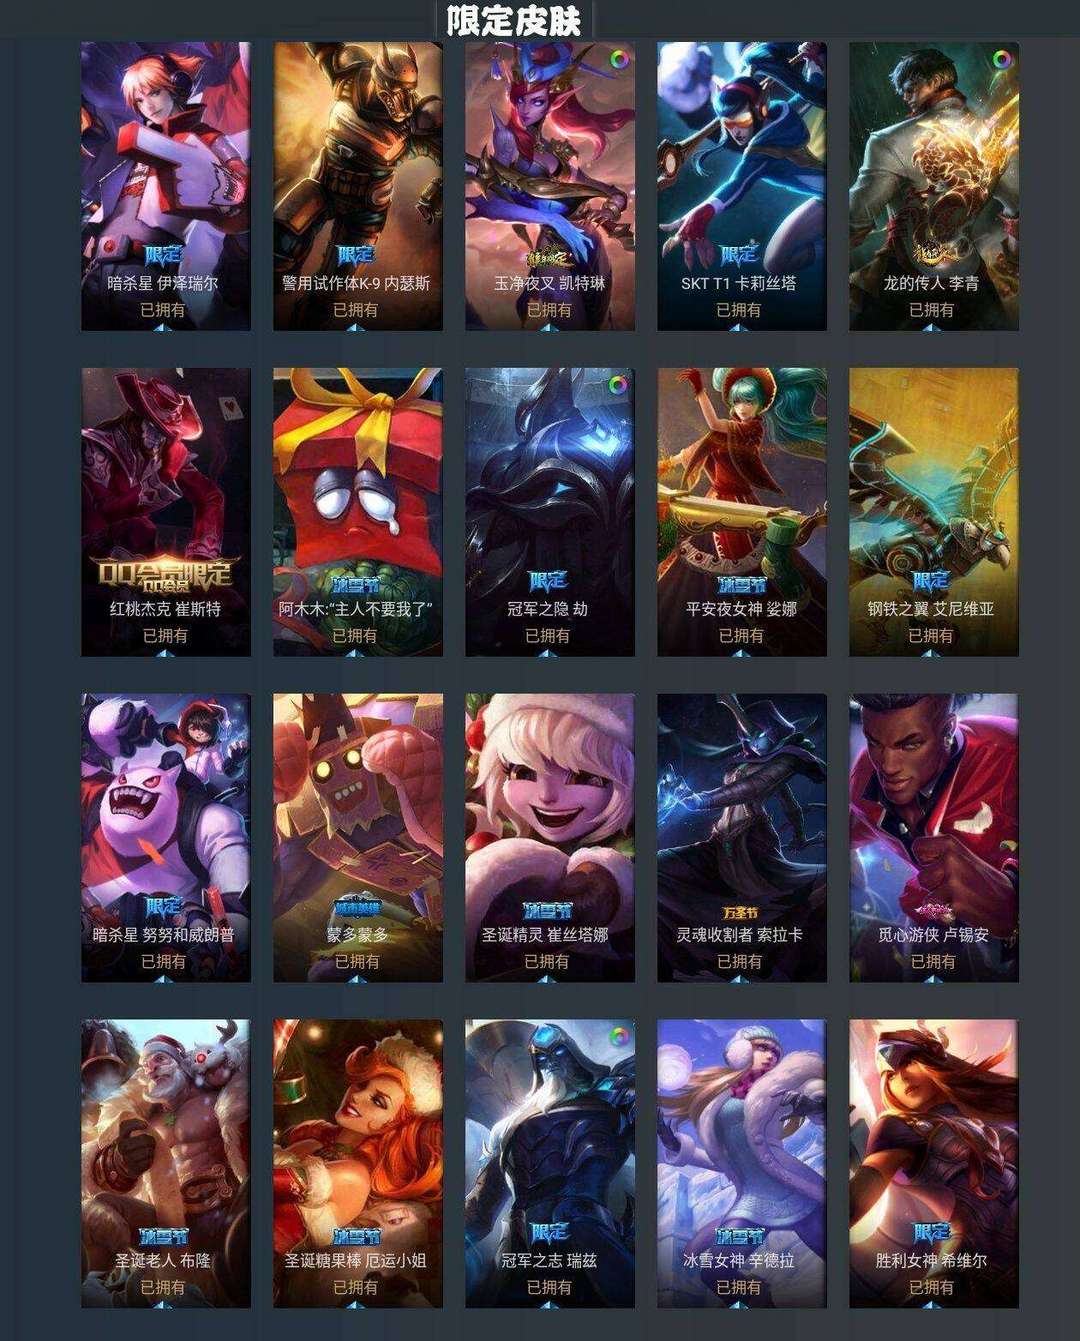This screenshot has height=1341, width=1080.
Task: Expand arrow below 警用试作体K-9 内瑟斯 card
Action: click(356, 326)
